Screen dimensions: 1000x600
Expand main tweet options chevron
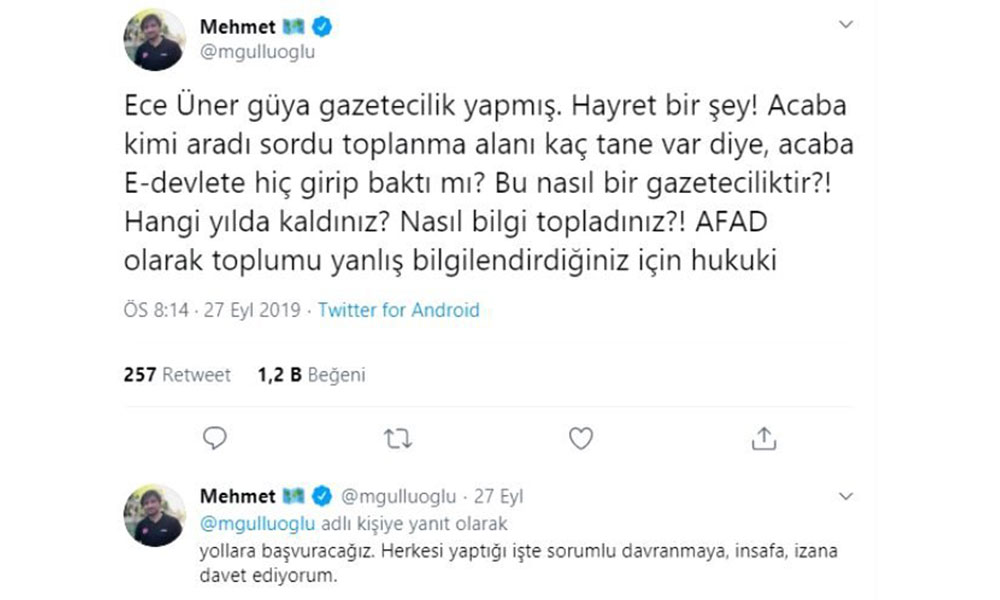click(x=846, y=24)
